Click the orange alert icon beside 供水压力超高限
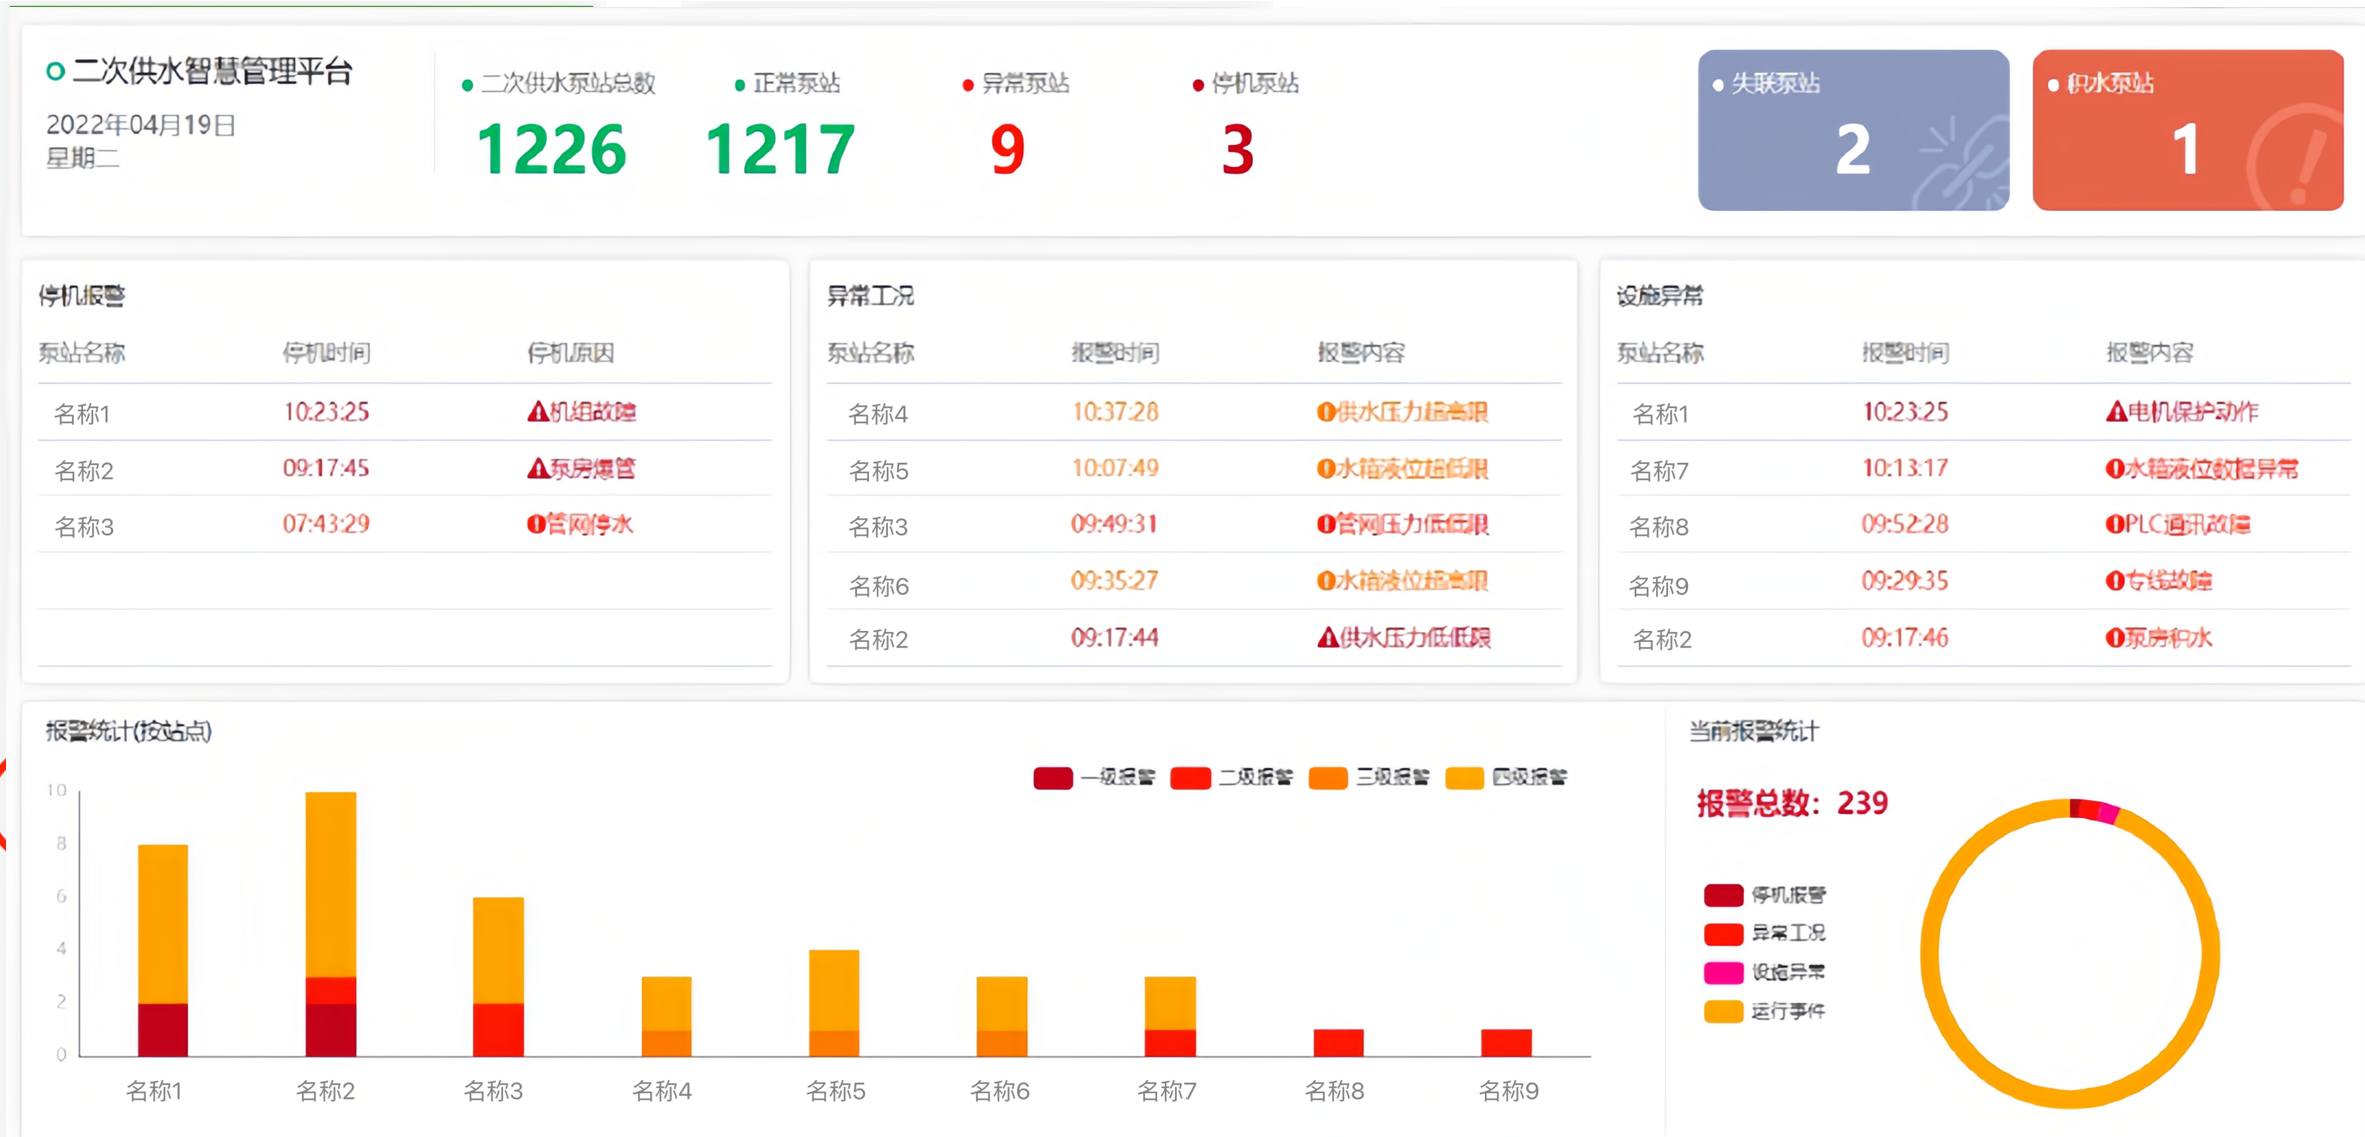The width and height of the screenshot is (2365, 1137). [1326, 412]
